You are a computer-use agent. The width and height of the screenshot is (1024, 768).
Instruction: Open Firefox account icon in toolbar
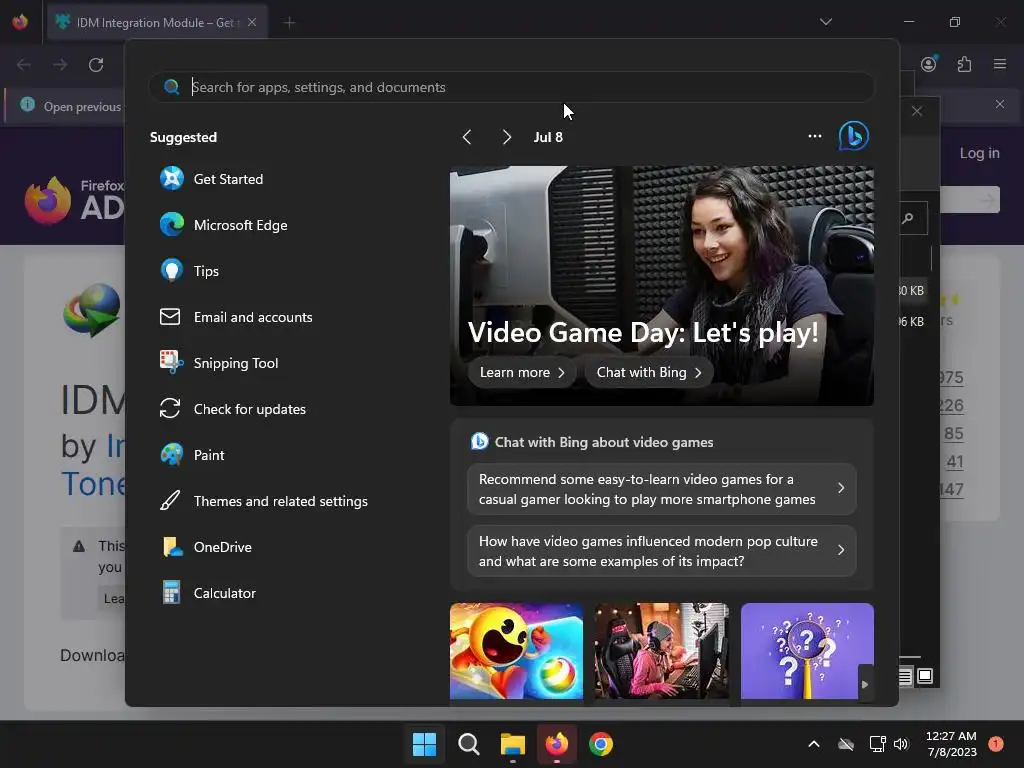[x=929, y=64]
